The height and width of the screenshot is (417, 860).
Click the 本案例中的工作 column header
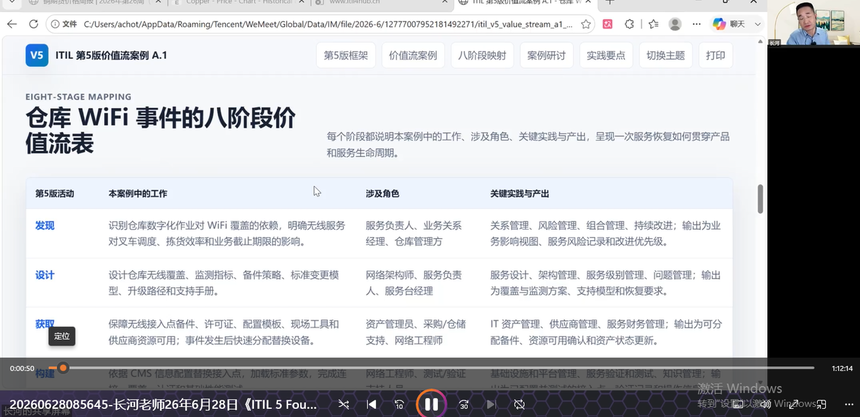coord(138,194)
